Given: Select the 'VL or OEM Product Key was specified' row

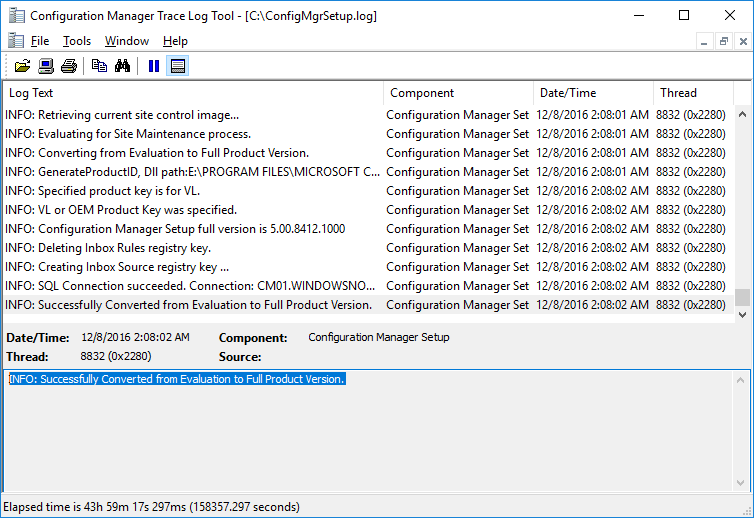Looking at the screenshot, I should [x=369, y=210].
